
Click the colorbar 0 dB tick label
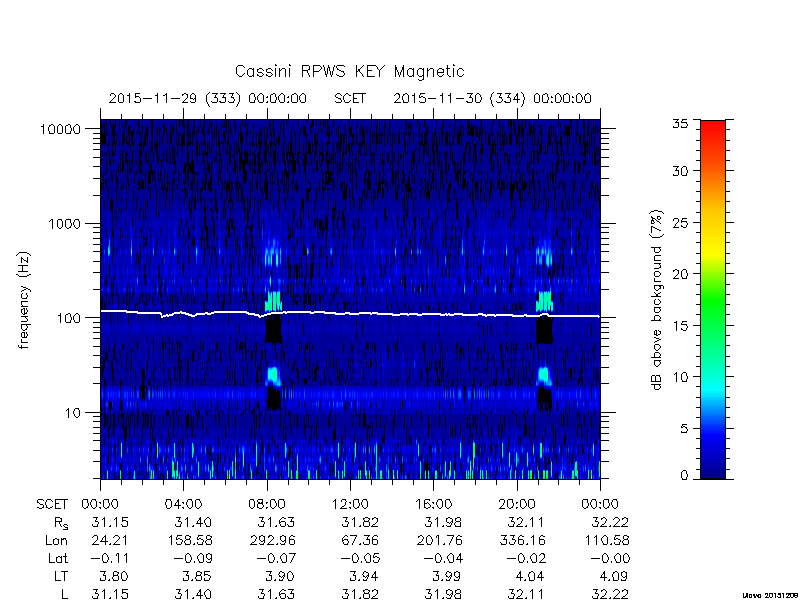pyautogui.click(x=684, y=476)
